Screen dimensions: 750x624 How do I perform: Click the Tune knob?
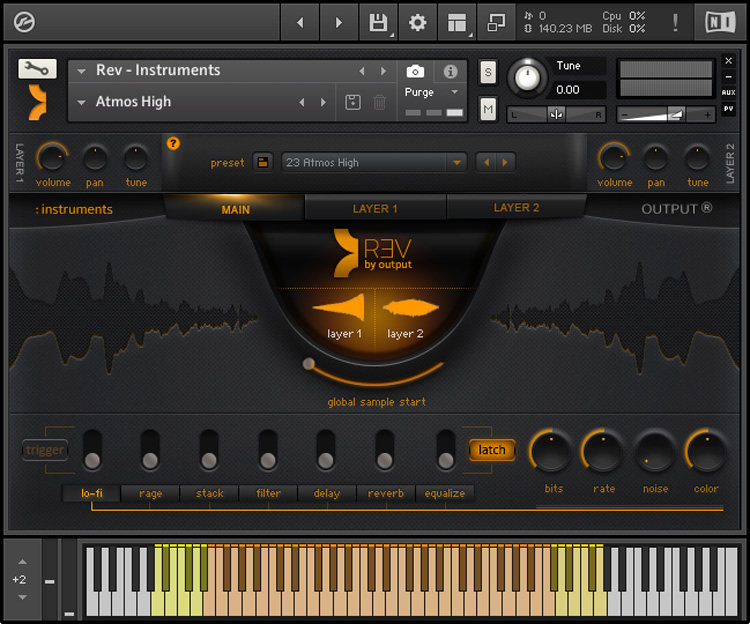tap(527, 77)
